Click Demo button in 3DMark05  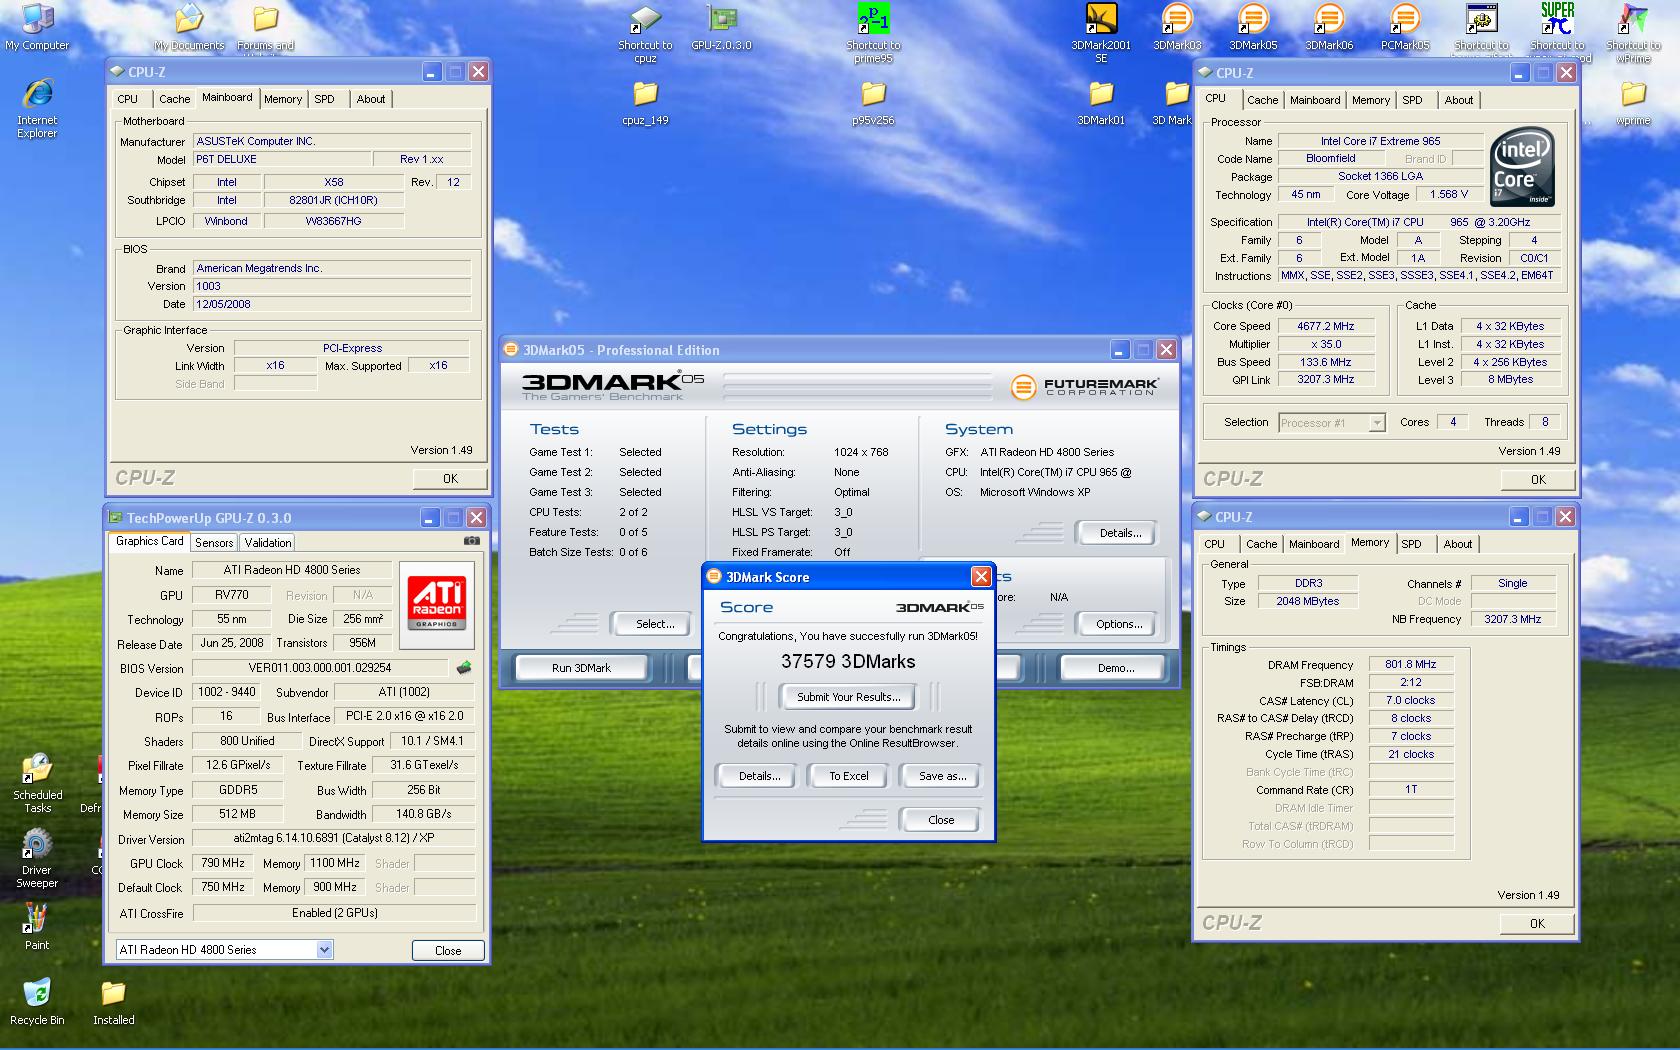[x=1116, y=668]
